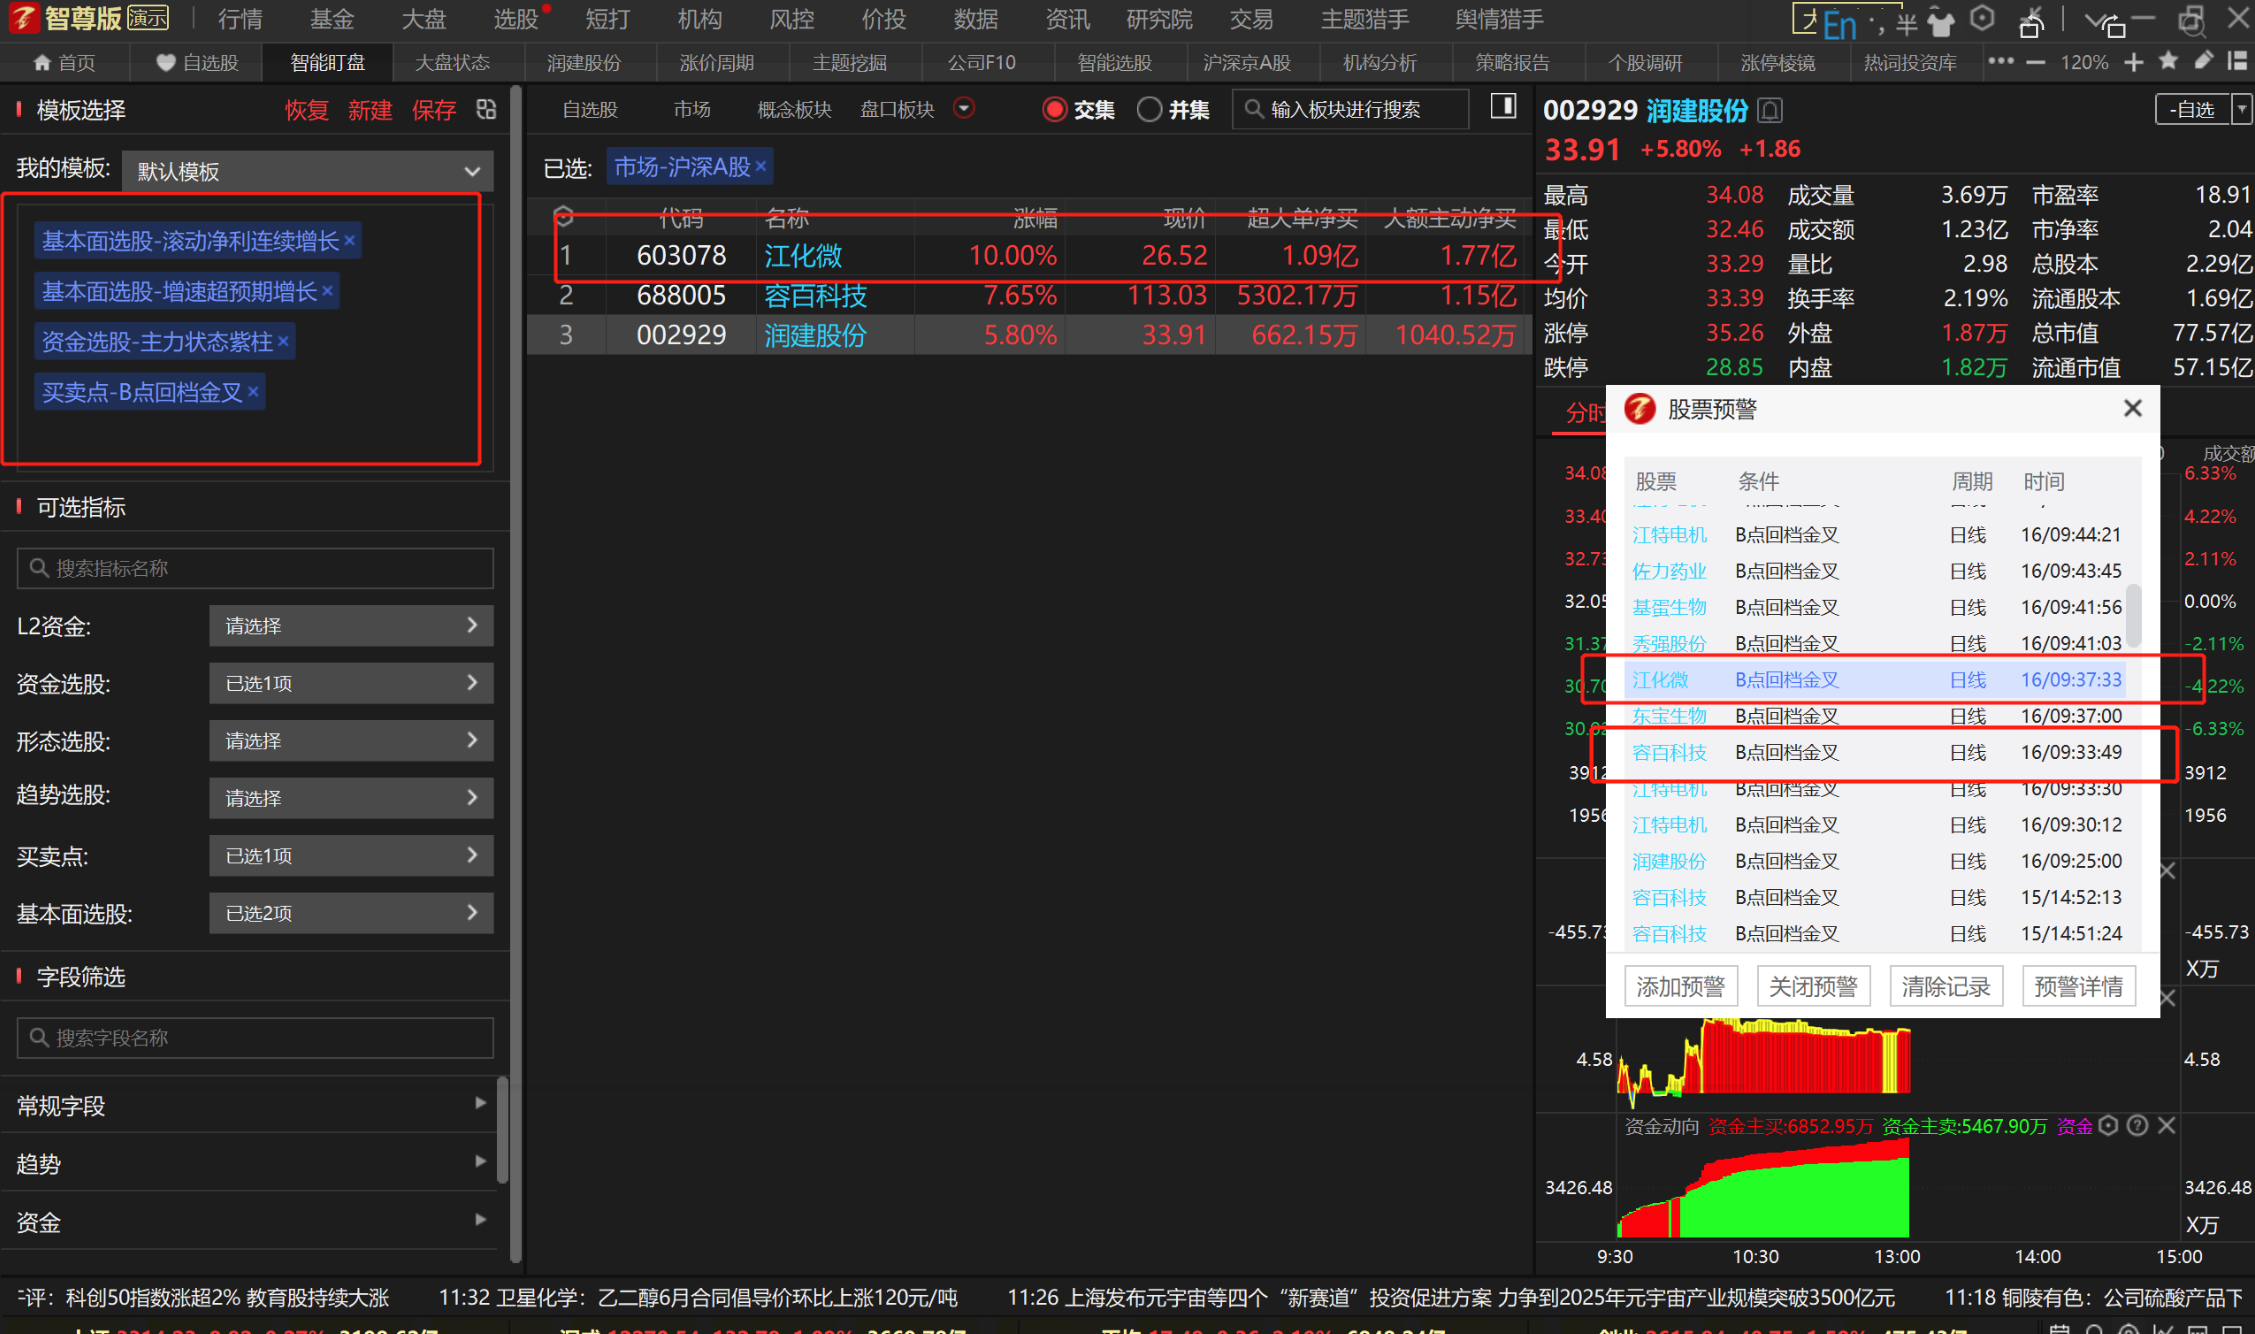
Task: Open 资金动向 indicator hexagon settings
Action: pos(2108,1126)
